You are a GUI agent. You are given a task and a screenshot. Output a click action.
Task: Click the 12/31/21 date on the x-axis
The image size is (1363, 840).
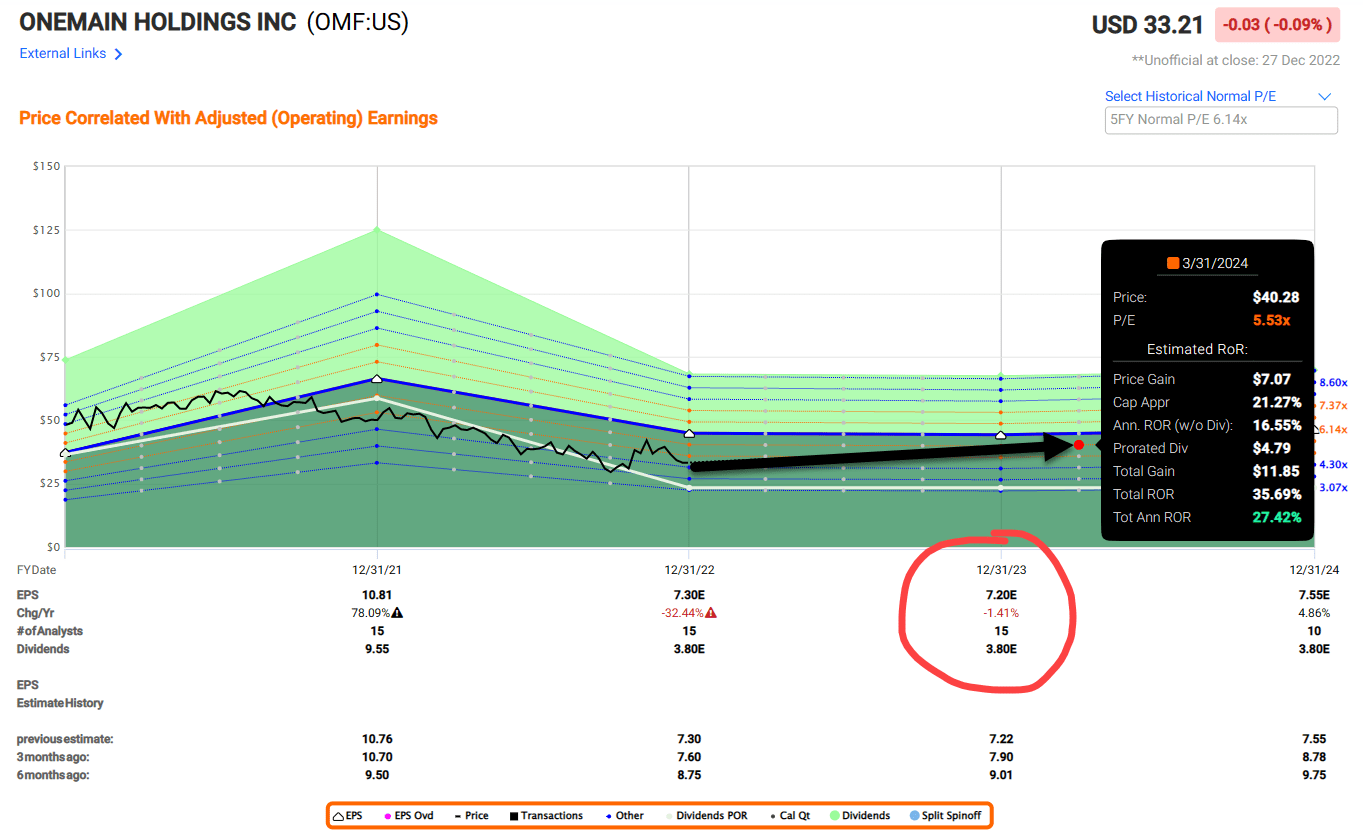click(377, 569)
